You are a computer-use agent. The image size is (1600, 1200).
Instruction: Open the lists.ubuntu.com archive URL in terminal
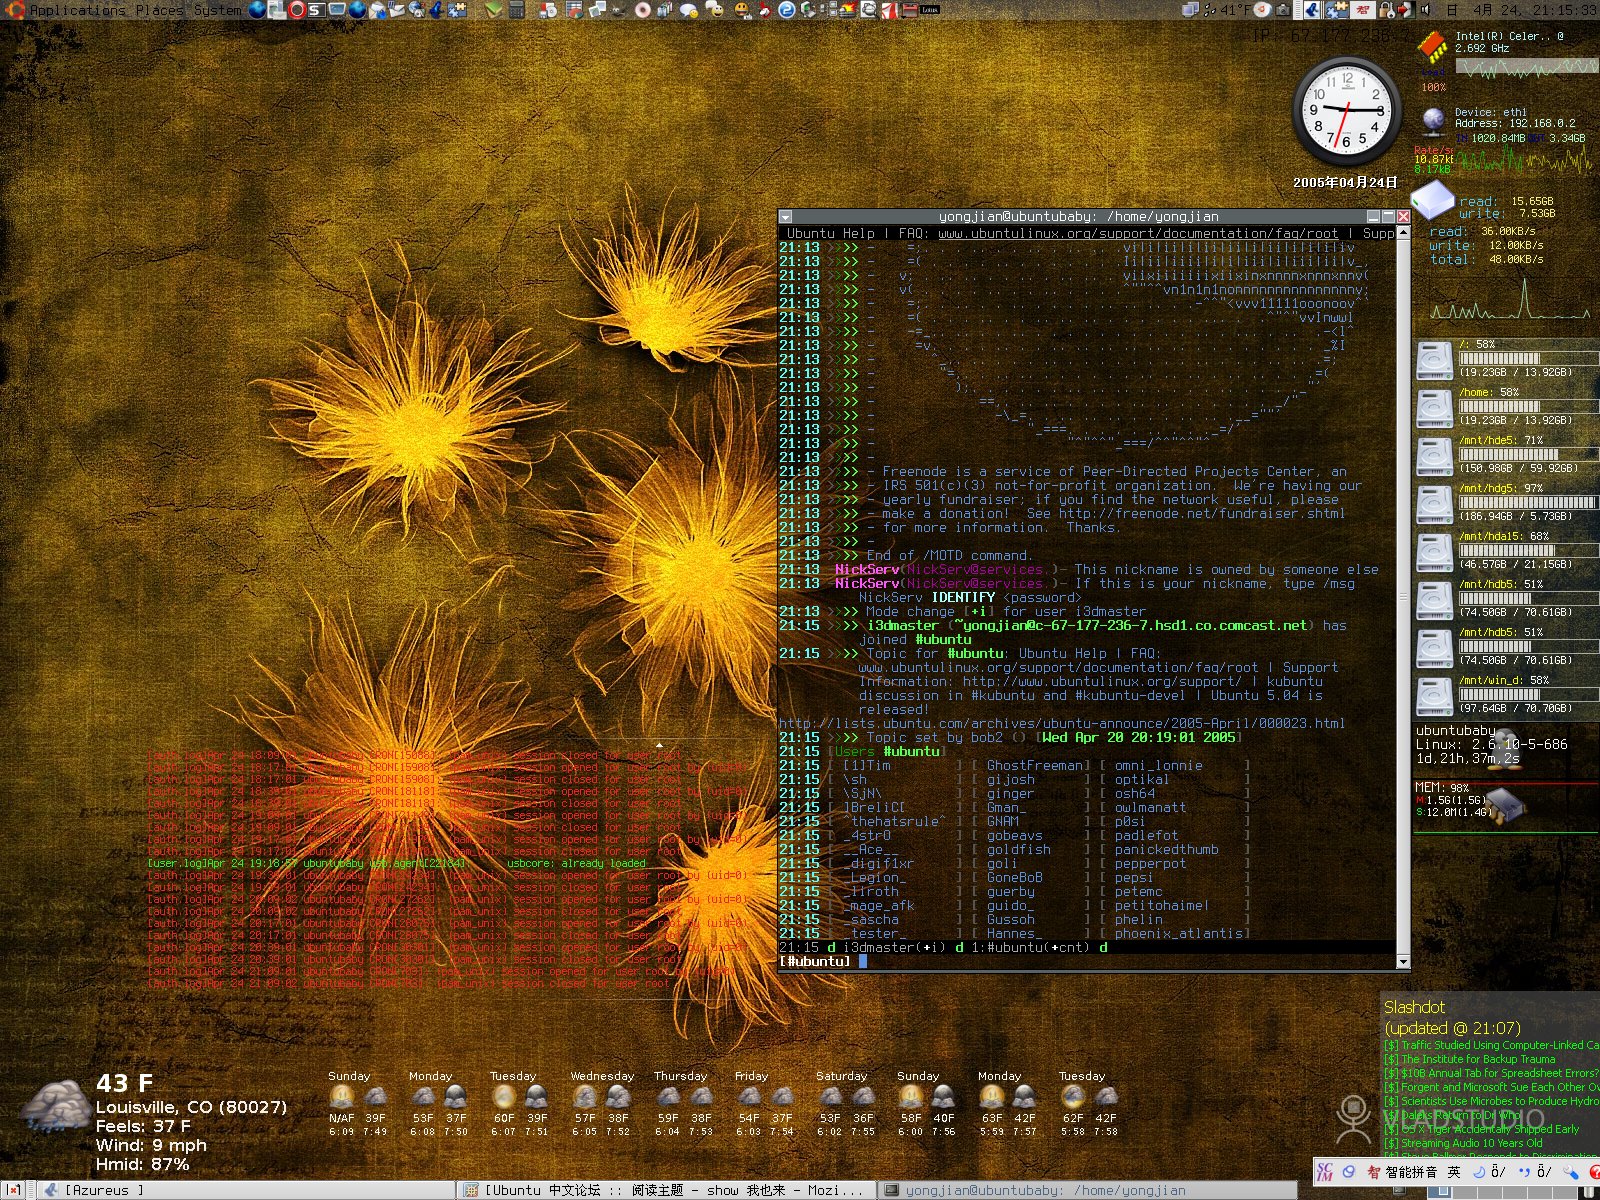(x=1062, y=723)
